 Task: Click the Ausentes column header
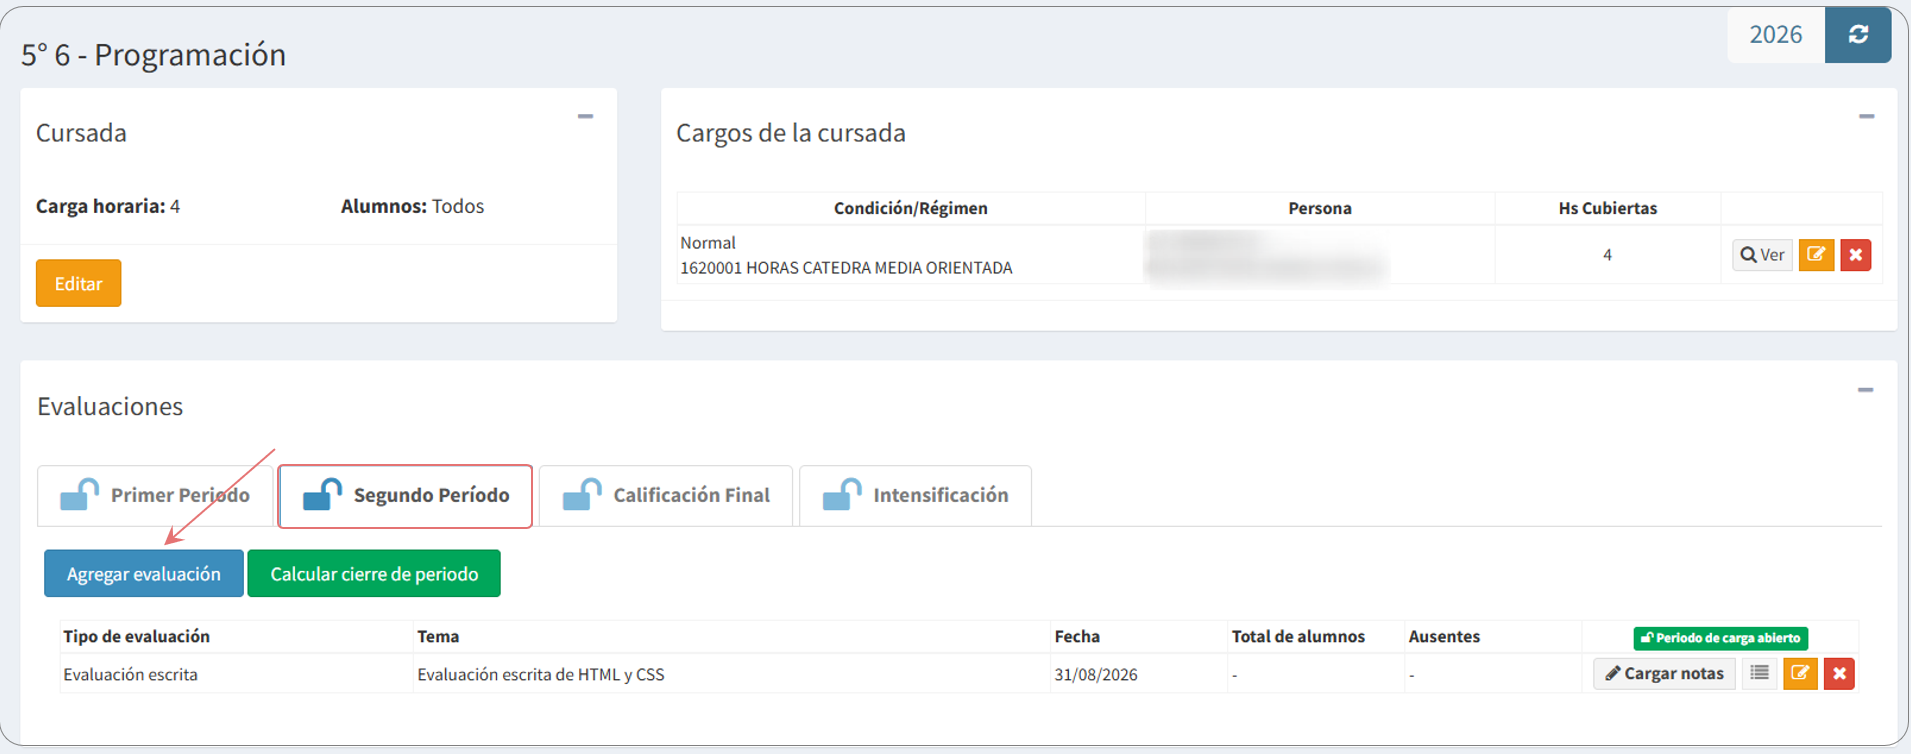point(1444,637)
